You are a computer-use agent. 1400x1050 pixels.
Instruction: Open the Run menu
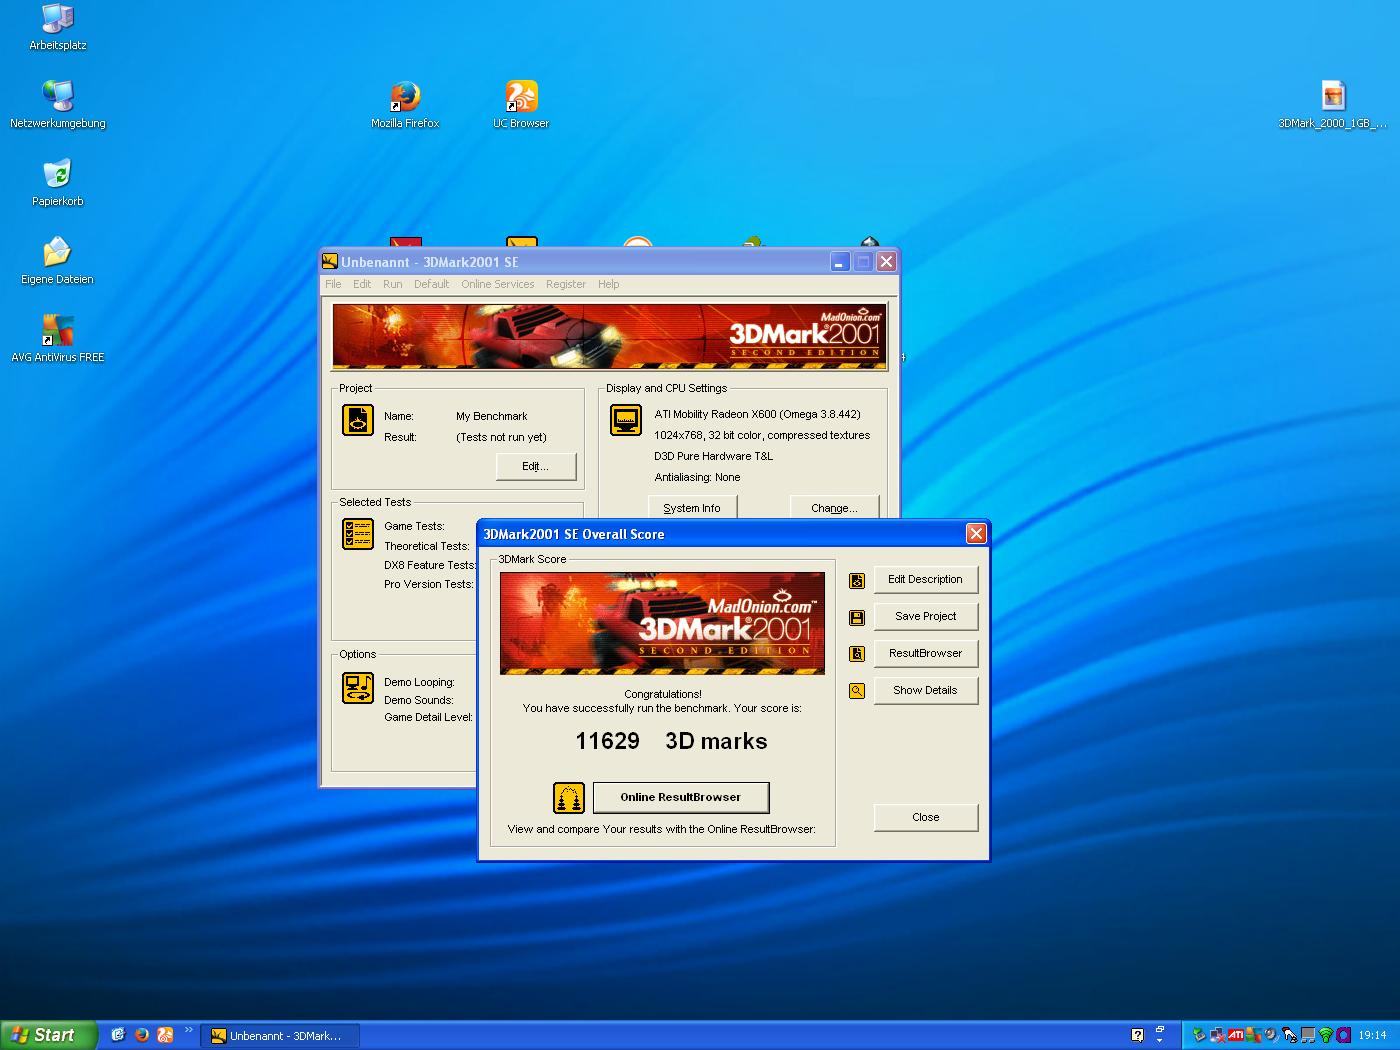393,284
